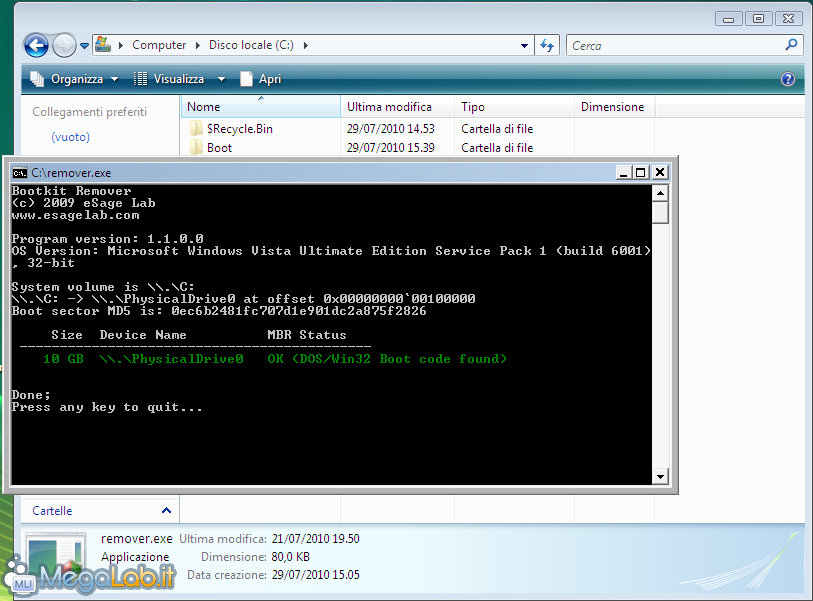Click the console vertical scrollbar thumb

coord(660,213)
